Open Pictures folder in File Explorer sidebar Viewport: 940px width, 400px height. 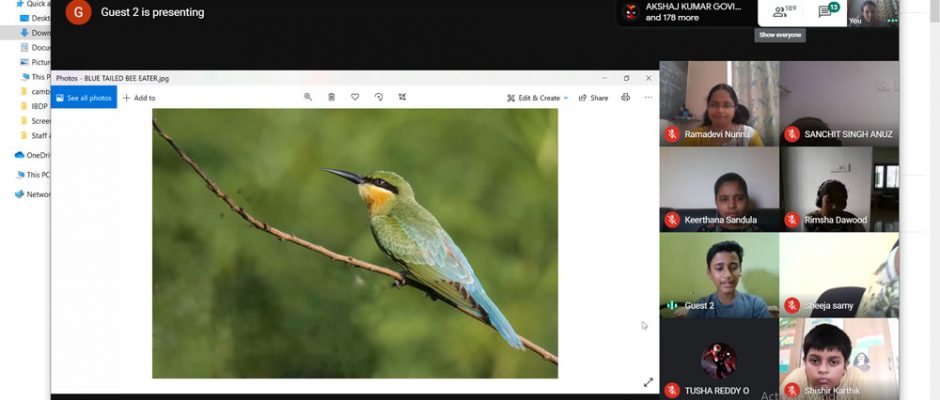(x=35, y=62)
